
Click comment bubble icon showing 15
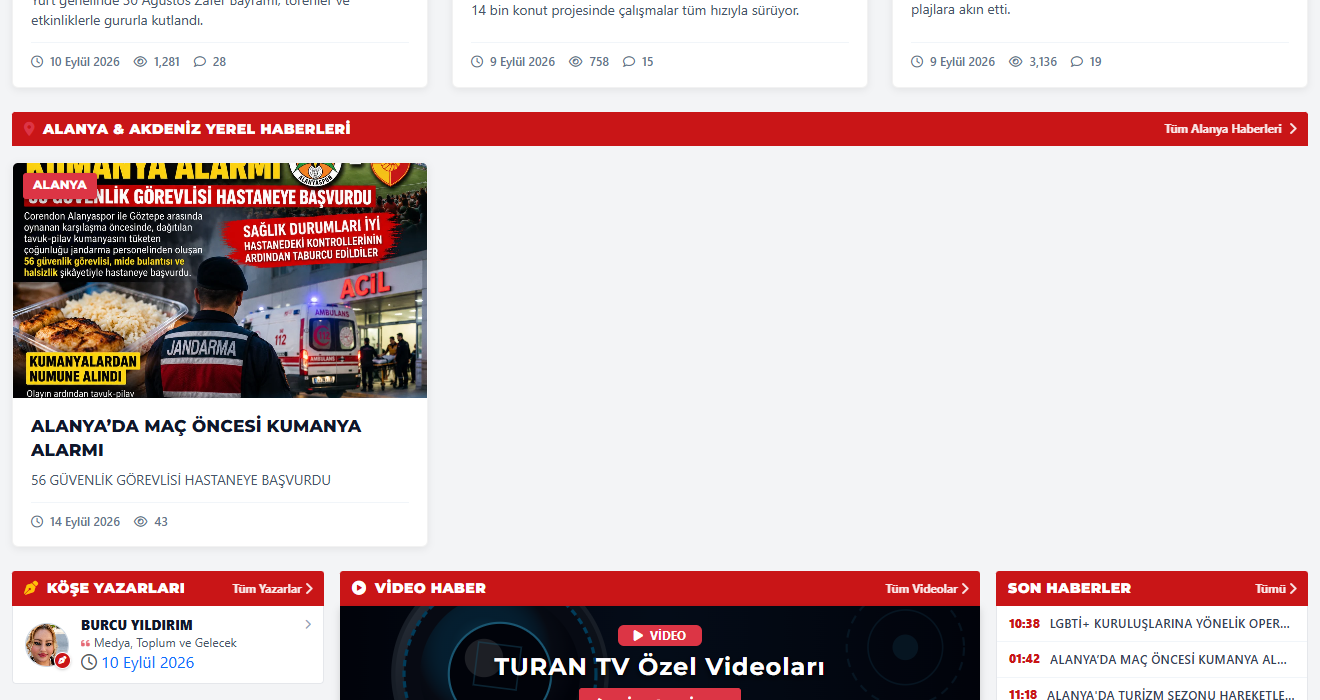pos(629,62)
